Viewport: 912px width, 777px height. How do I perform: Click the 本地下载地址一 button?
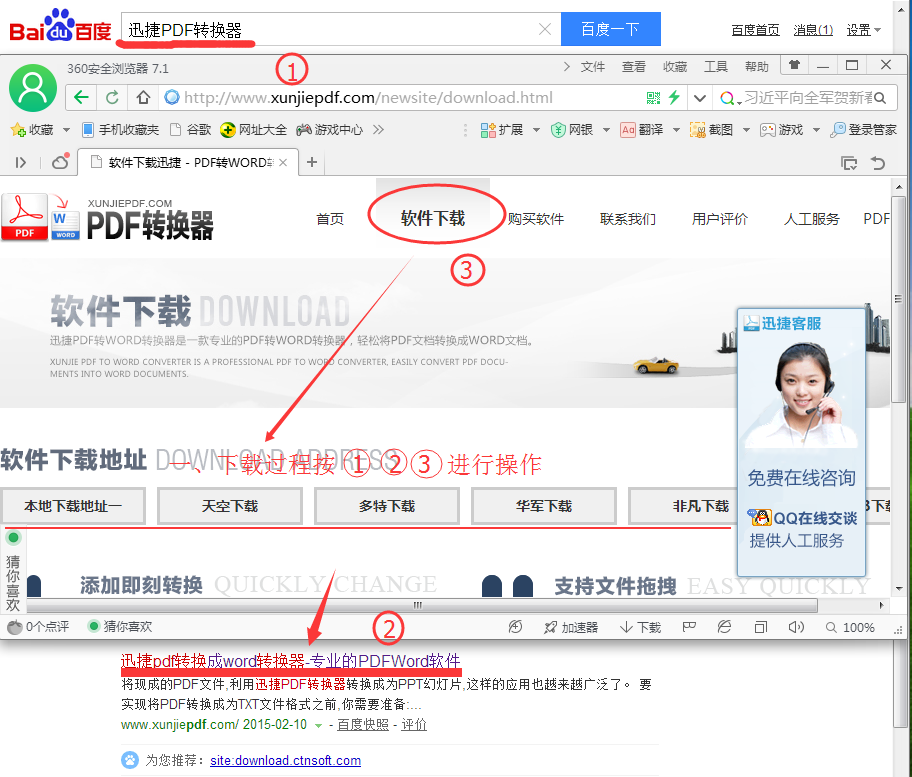(73, 506)
